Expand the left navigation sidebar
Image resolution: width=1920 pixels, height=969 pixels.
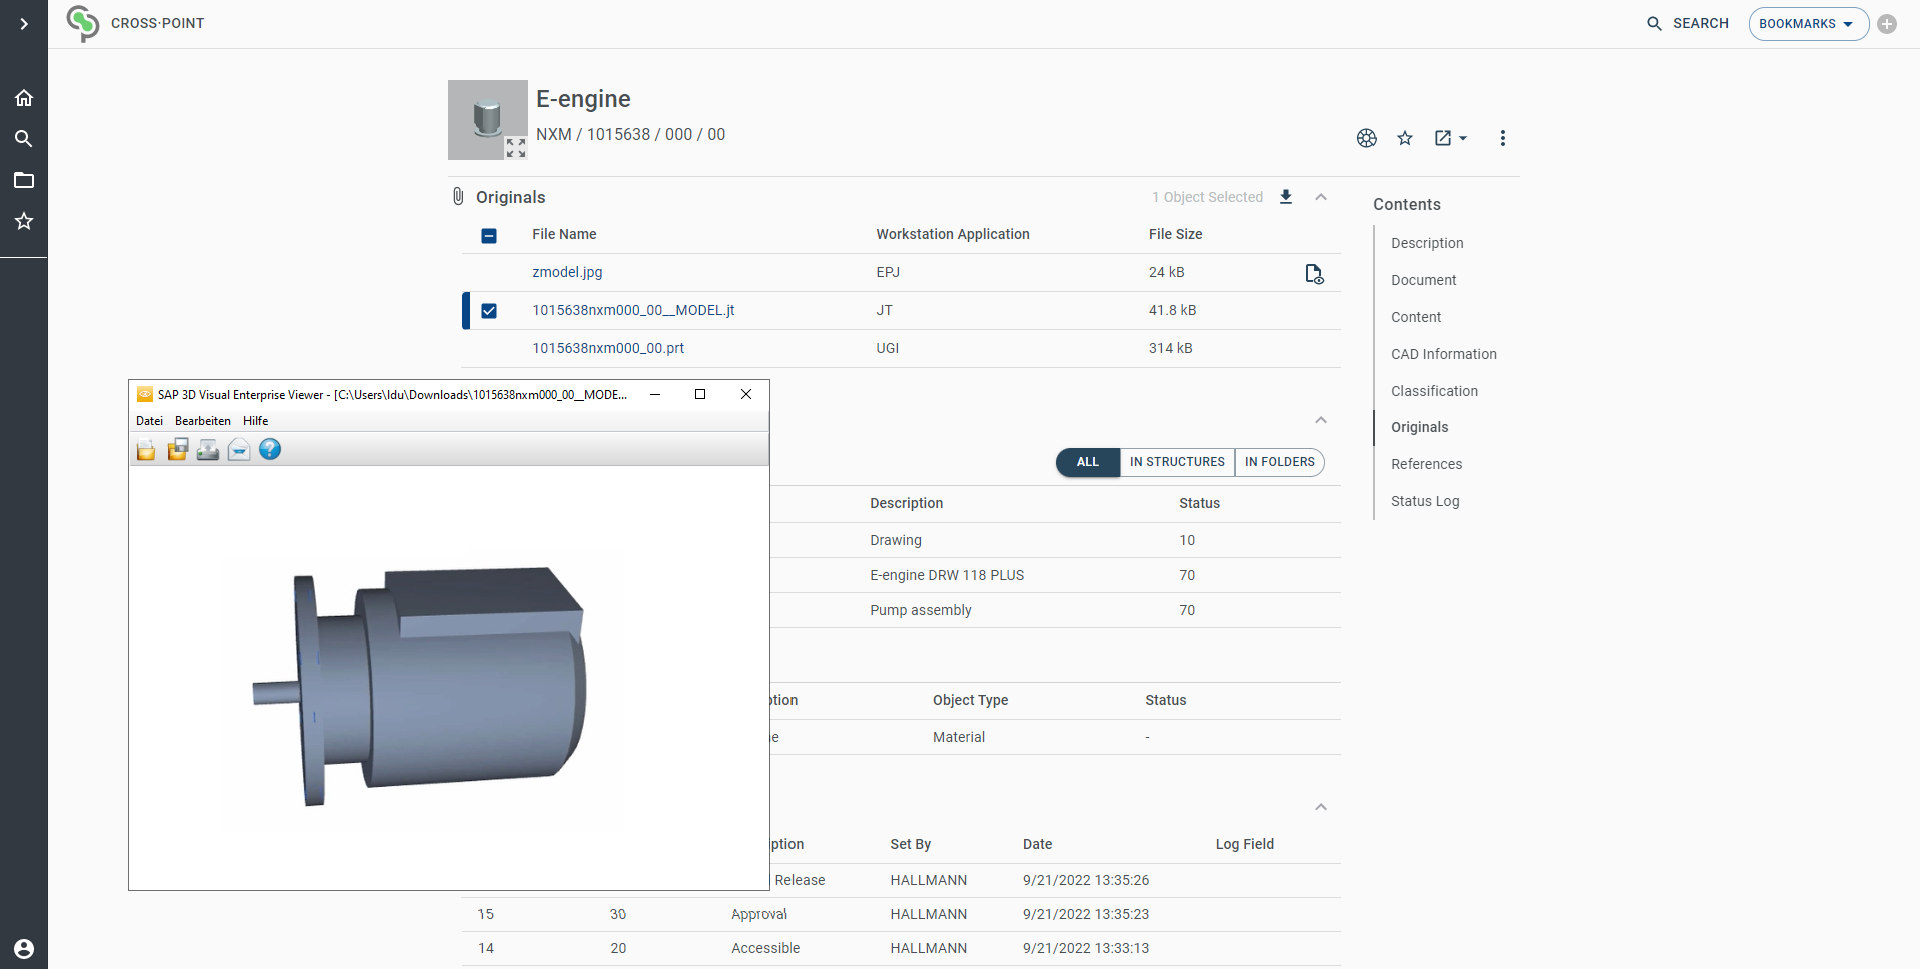click(24, 24)
